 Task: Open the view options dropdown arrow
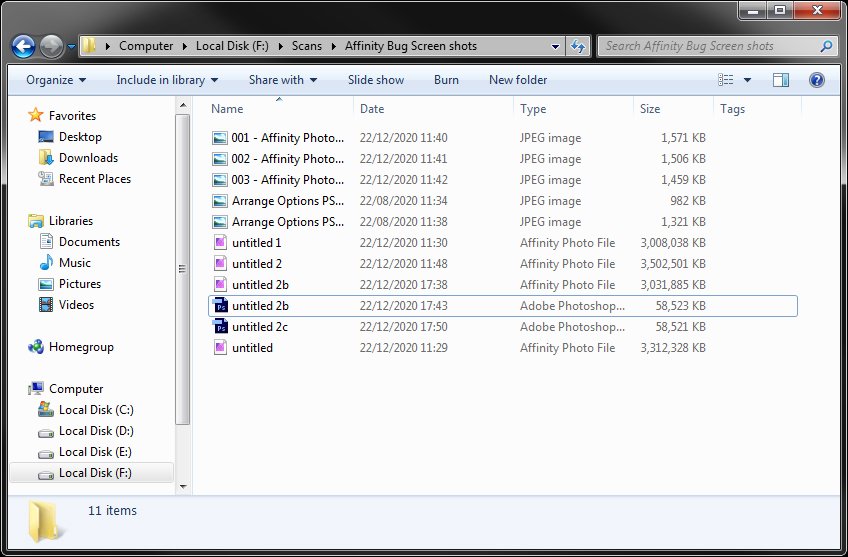(747, 80)
